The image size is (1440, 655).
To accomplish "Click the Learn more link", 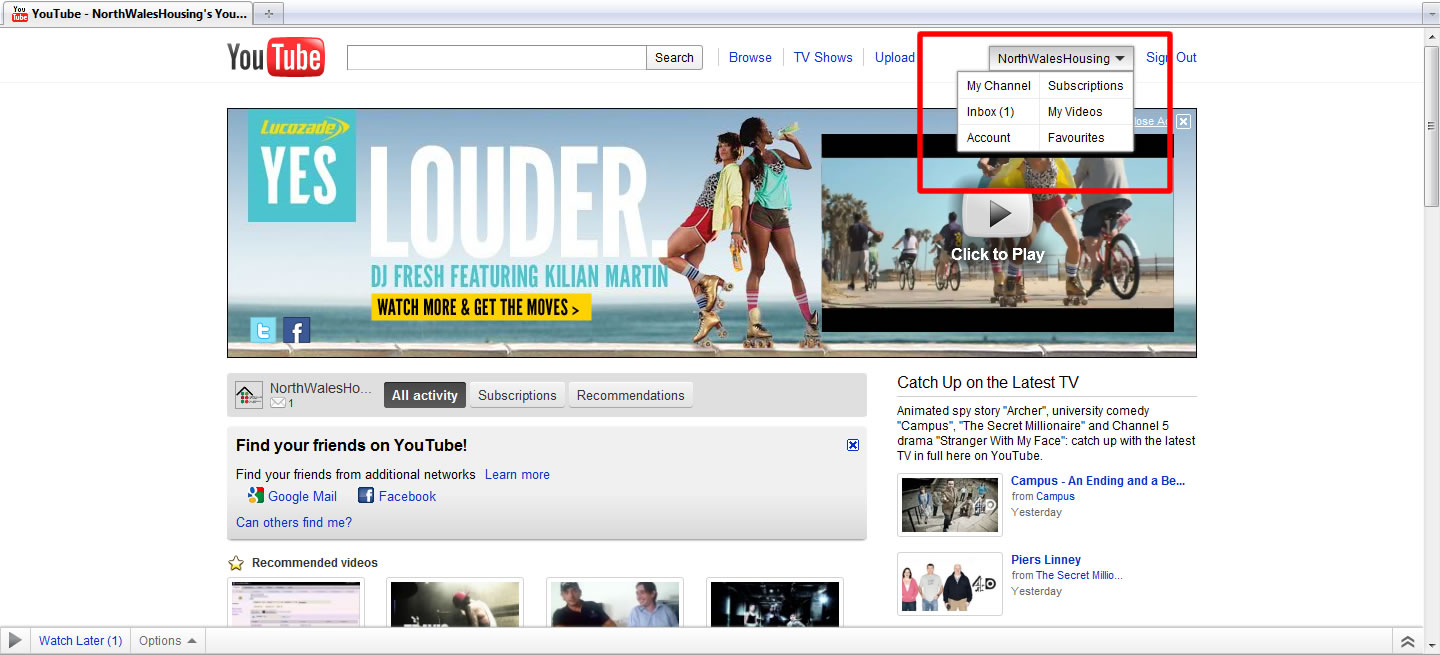I will [x=517, y=475].
